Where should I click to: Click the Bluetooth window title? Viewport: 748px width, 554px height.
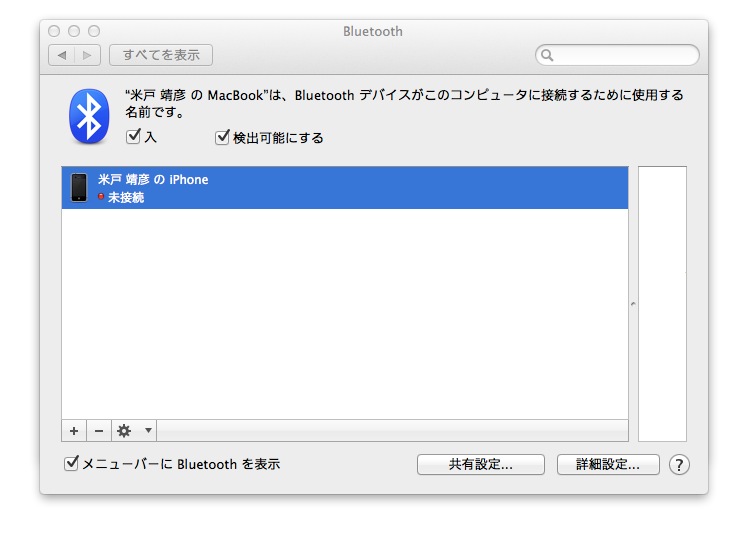[x=373, y=31]
